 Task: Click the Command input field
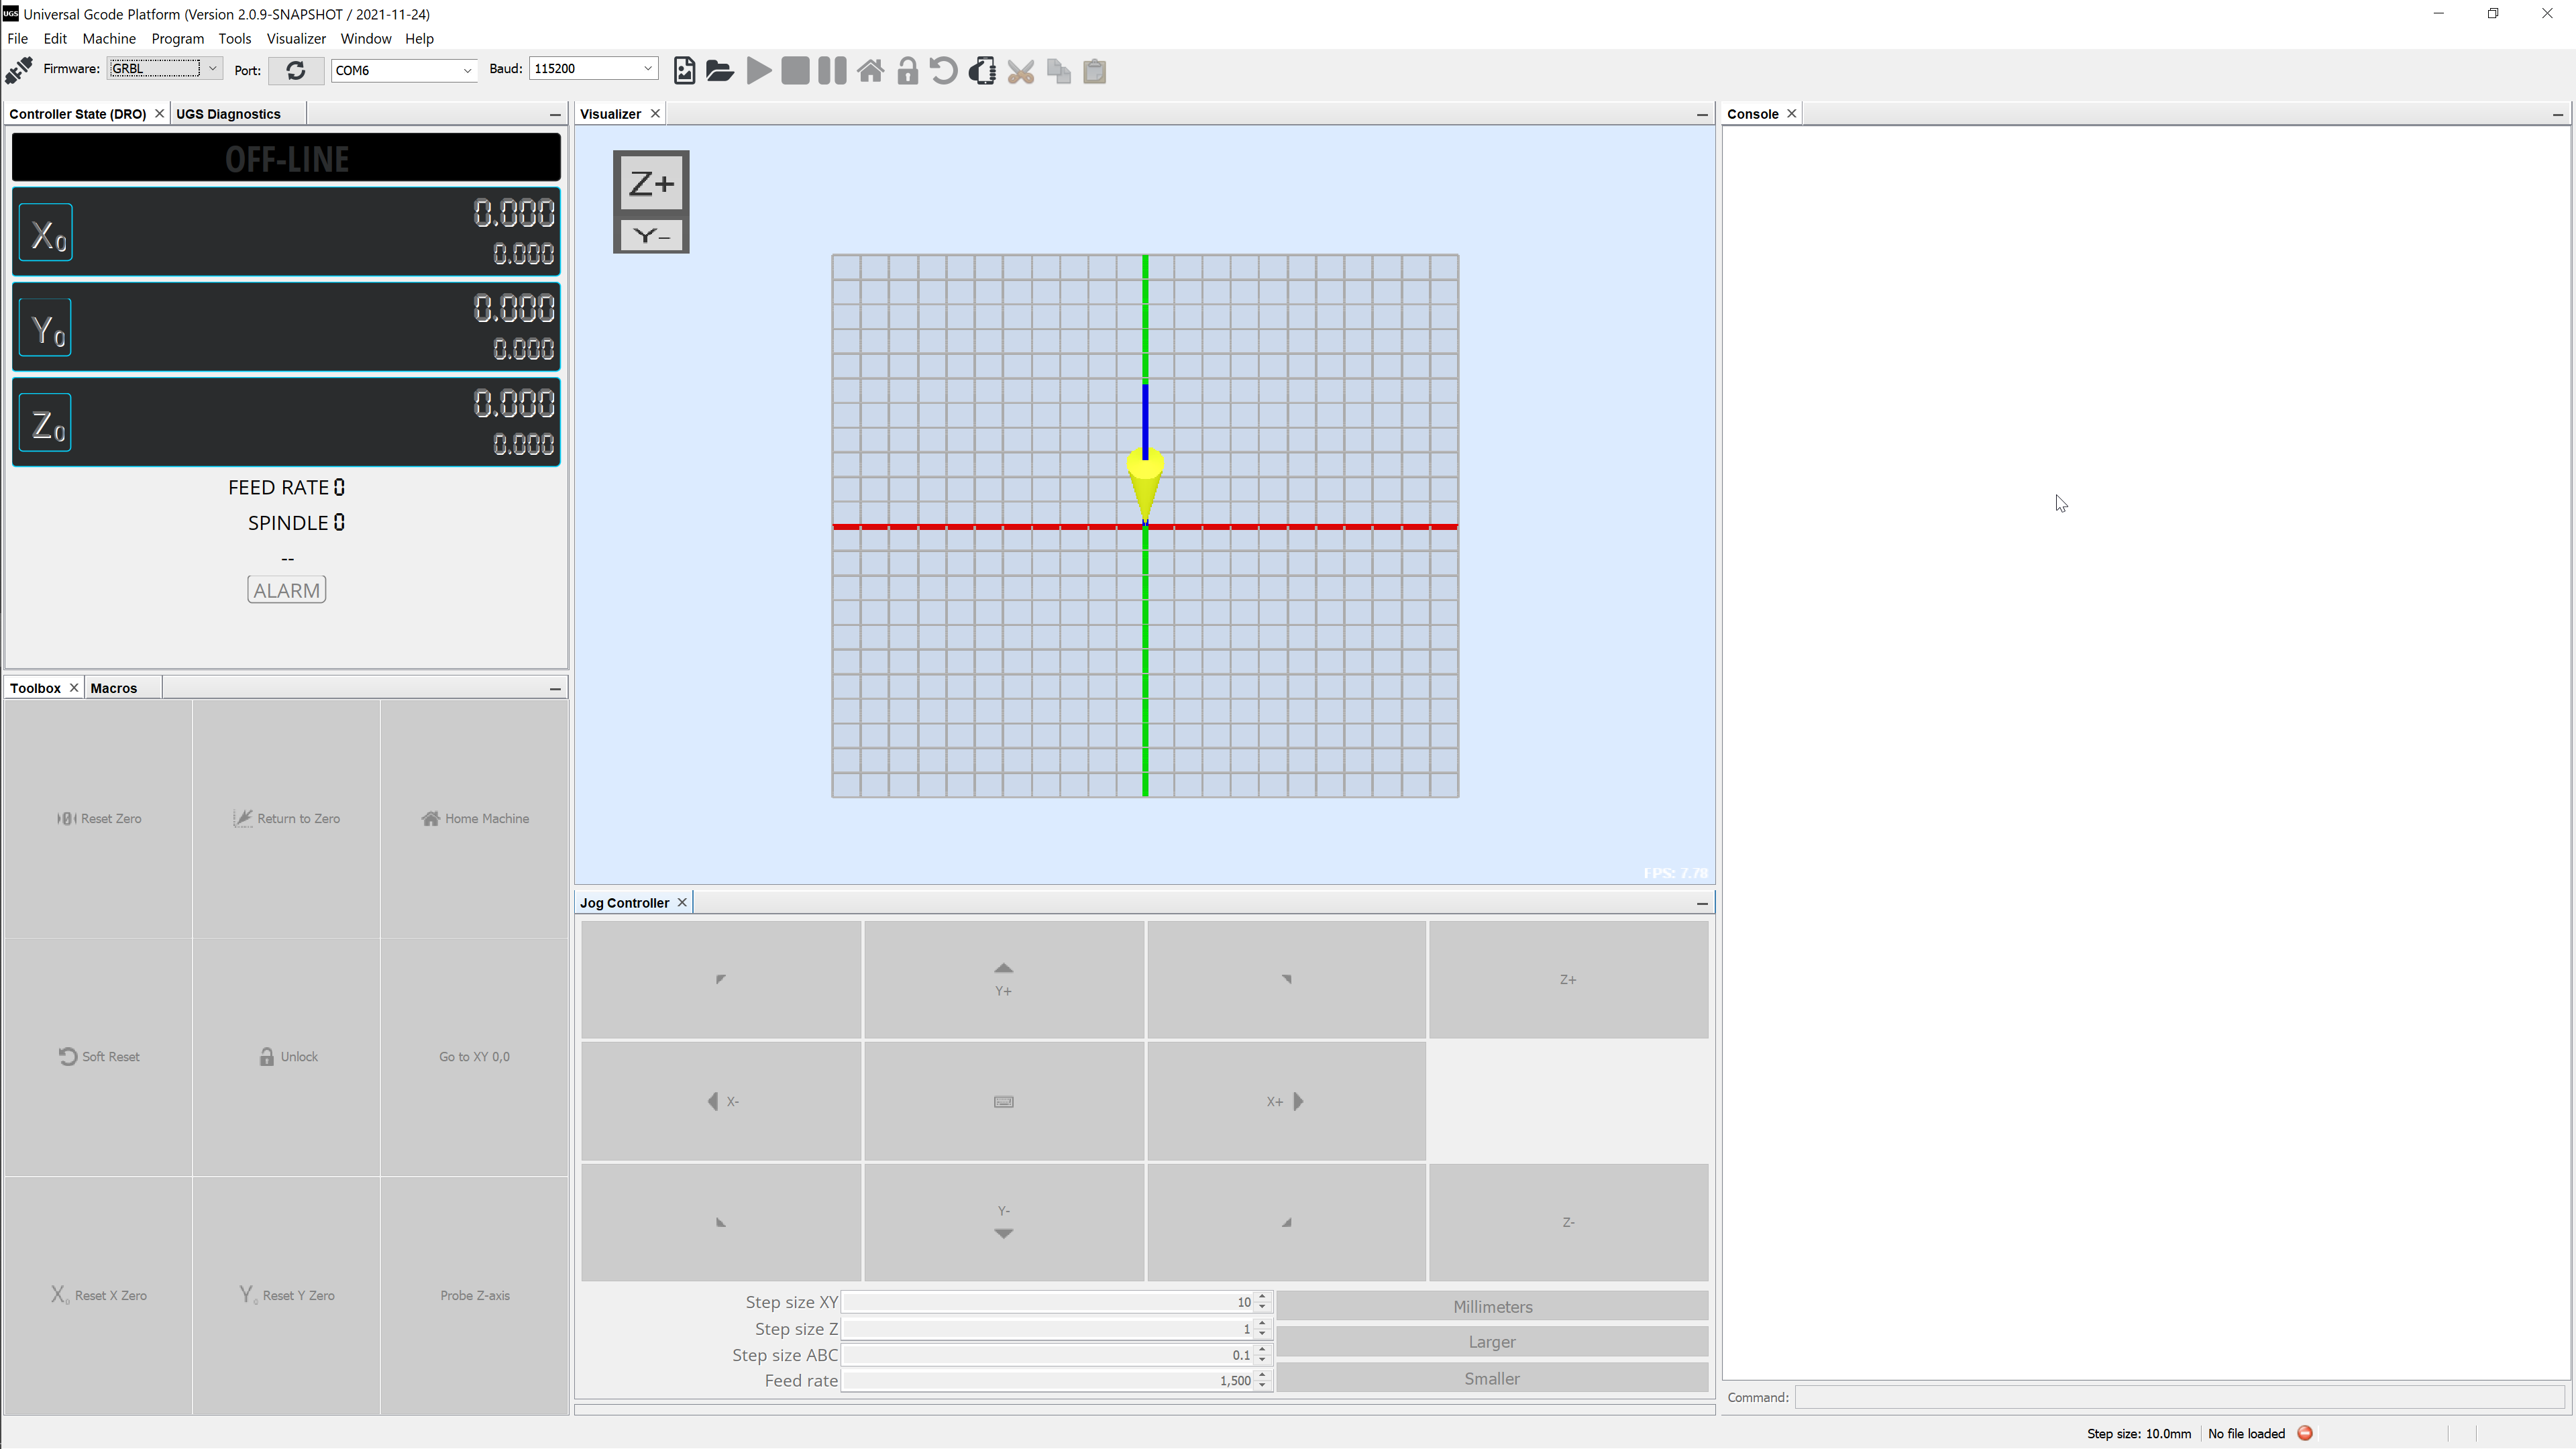[2179, 1397]
